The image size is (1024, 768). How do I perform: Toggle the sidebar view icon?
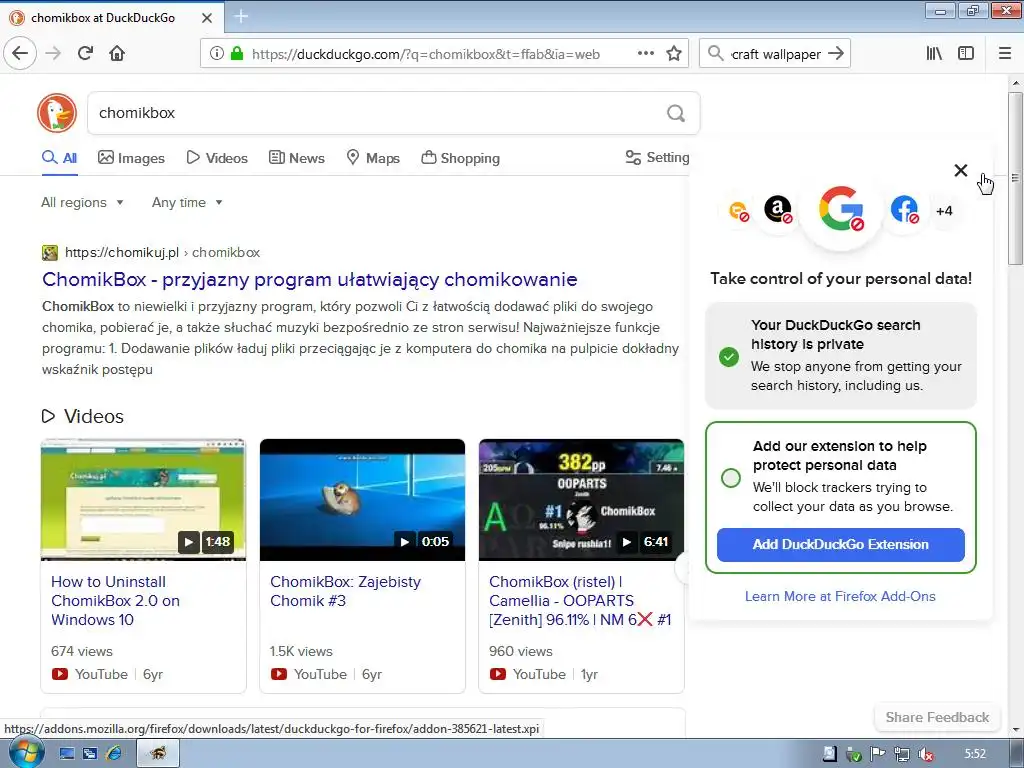(x=966, y=54)
